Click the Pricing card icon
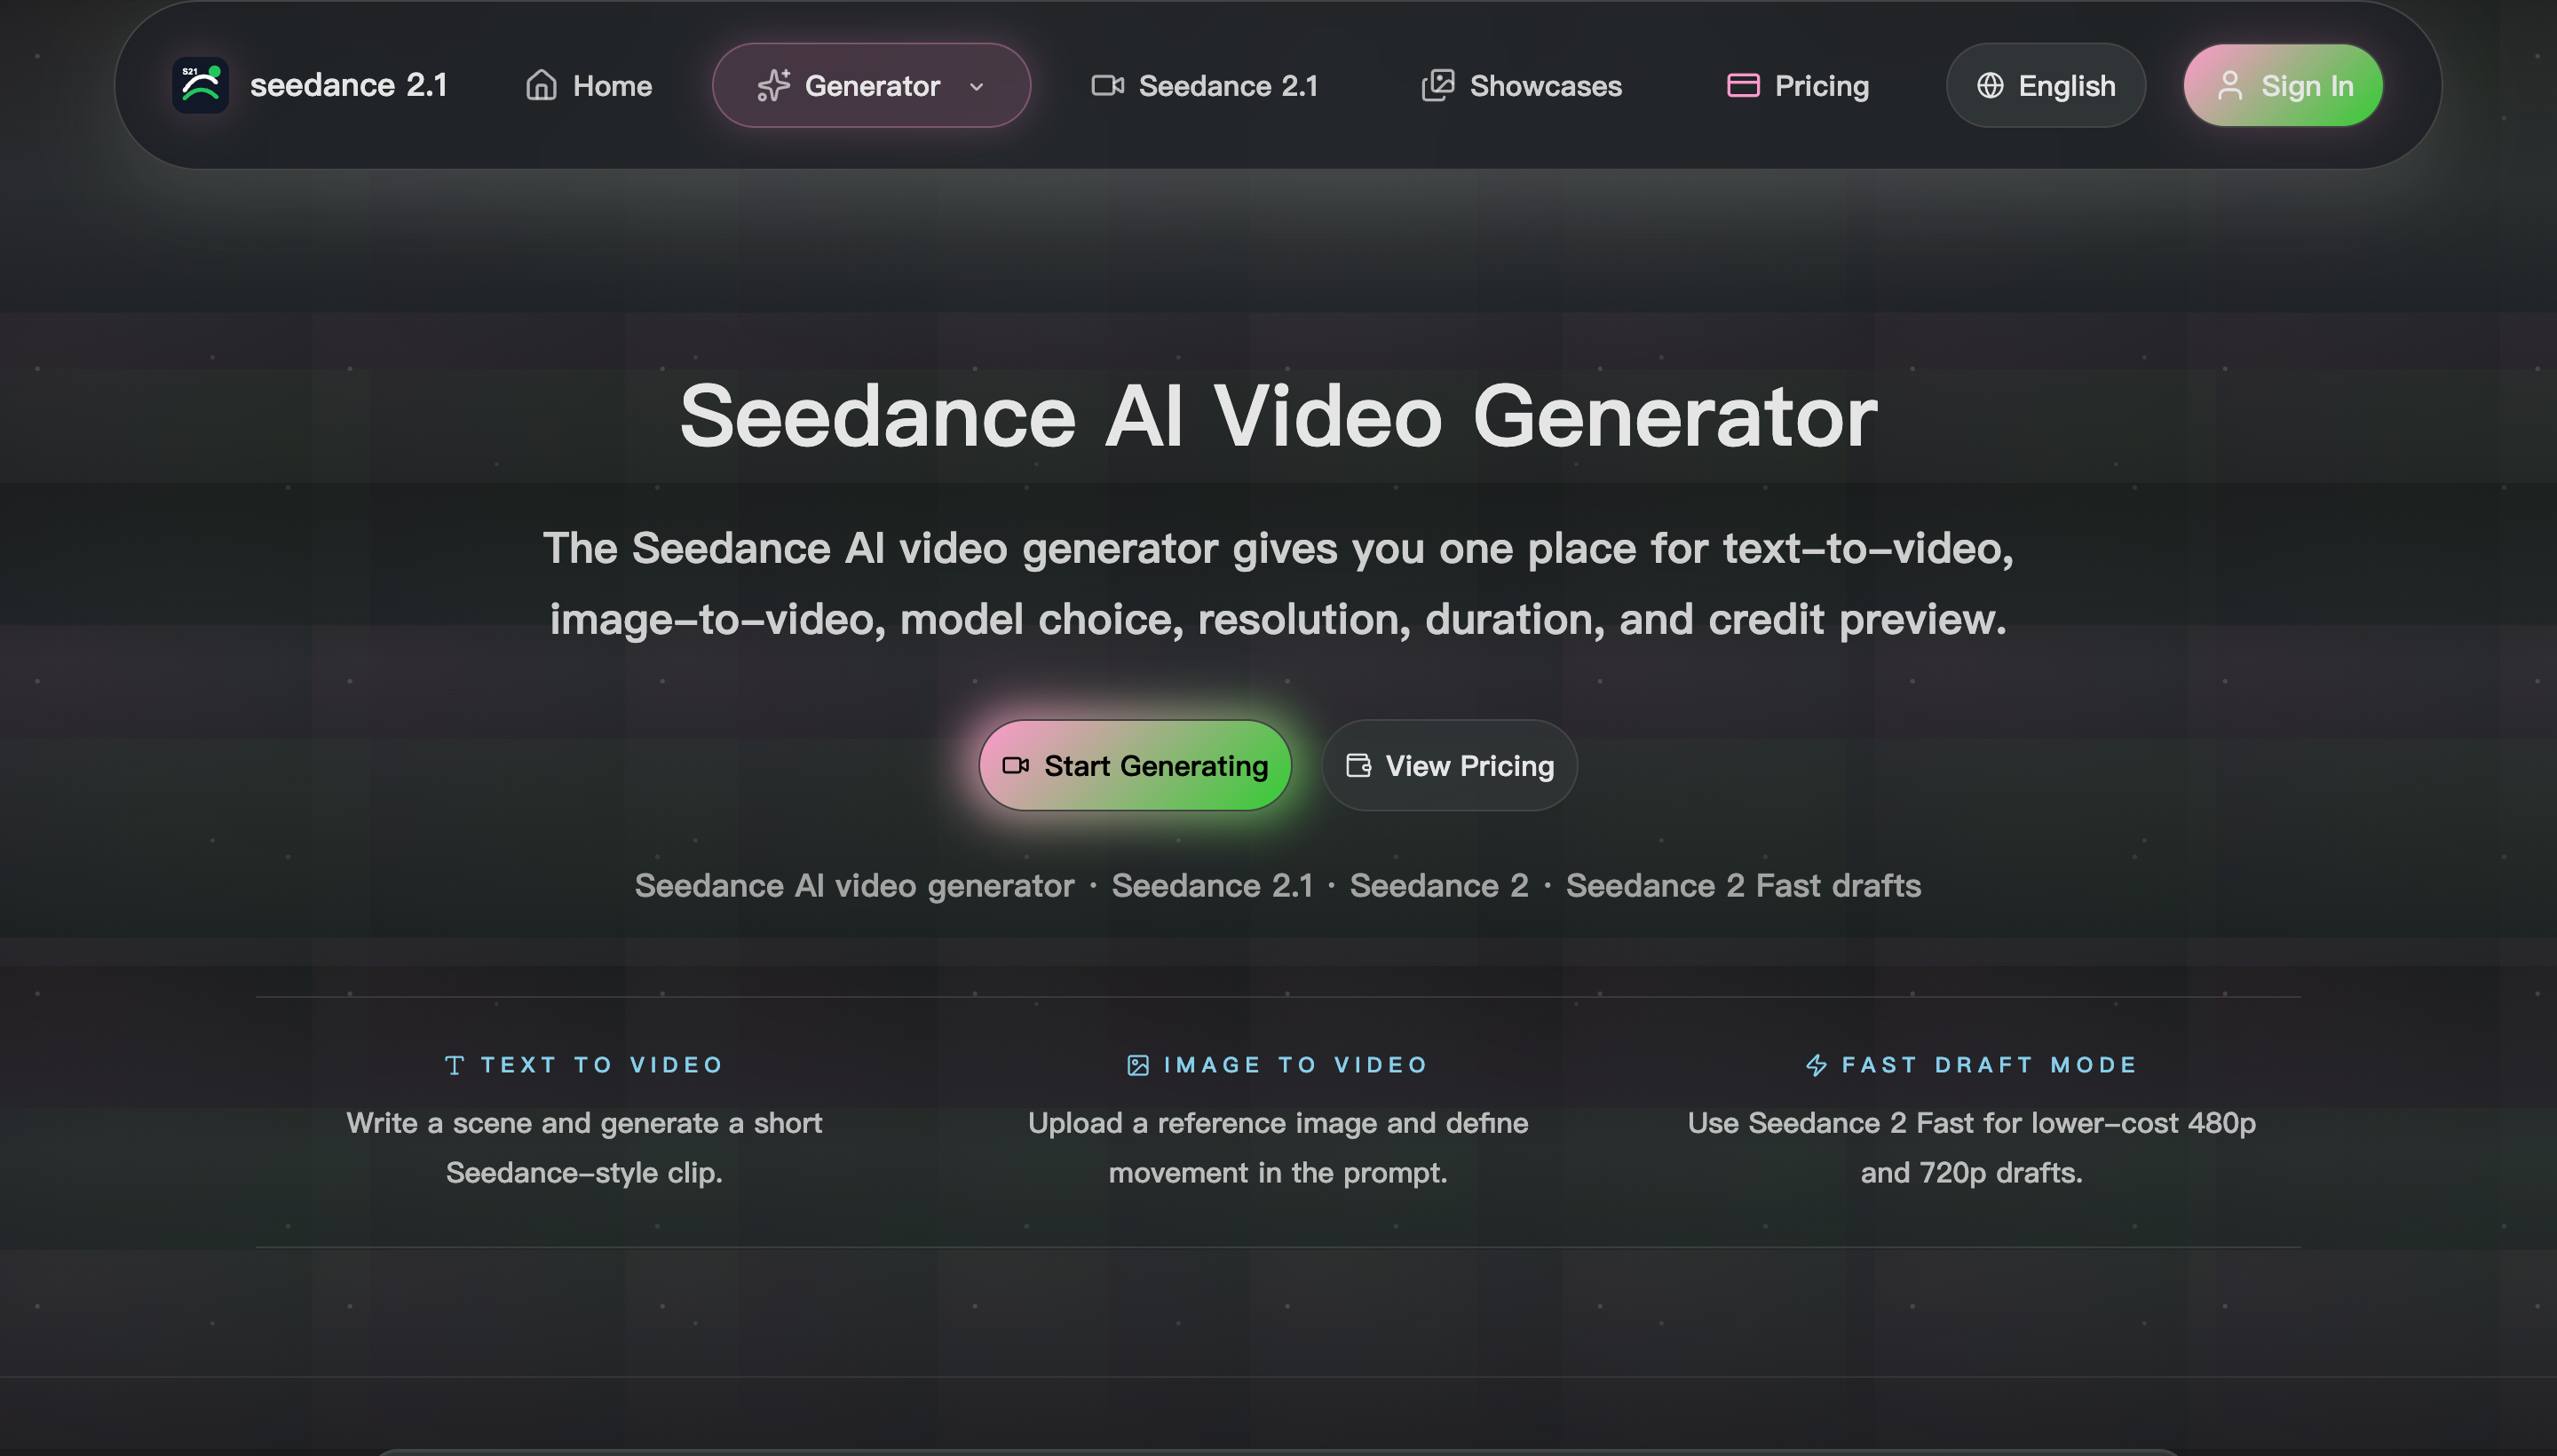This screenshot has width=2557, height=1456. click(x=1743, y=85)
